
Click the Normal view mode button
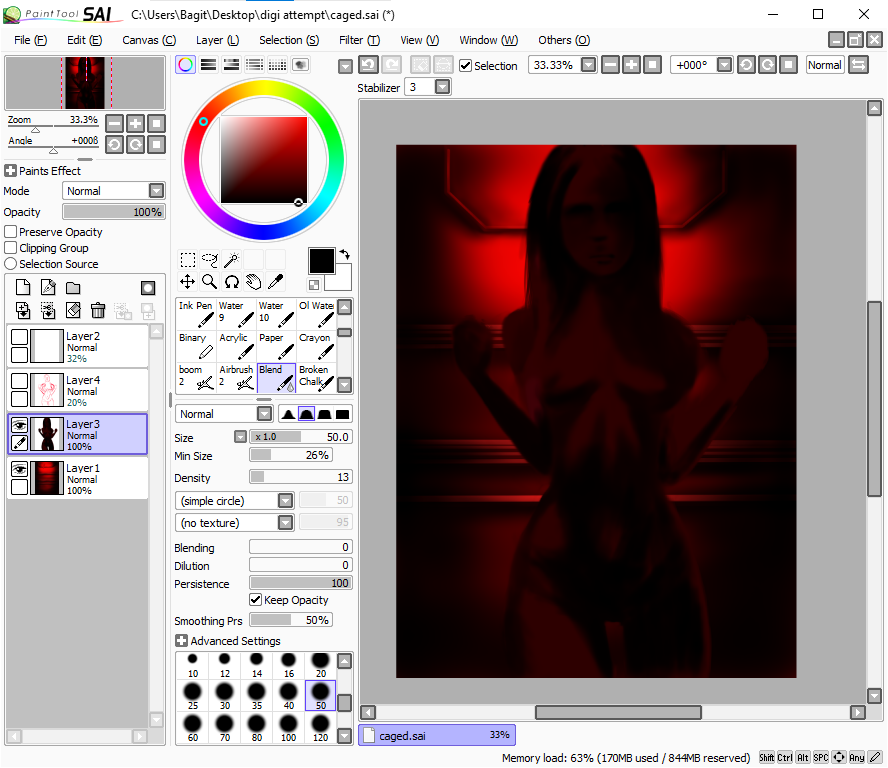point(825,65)
